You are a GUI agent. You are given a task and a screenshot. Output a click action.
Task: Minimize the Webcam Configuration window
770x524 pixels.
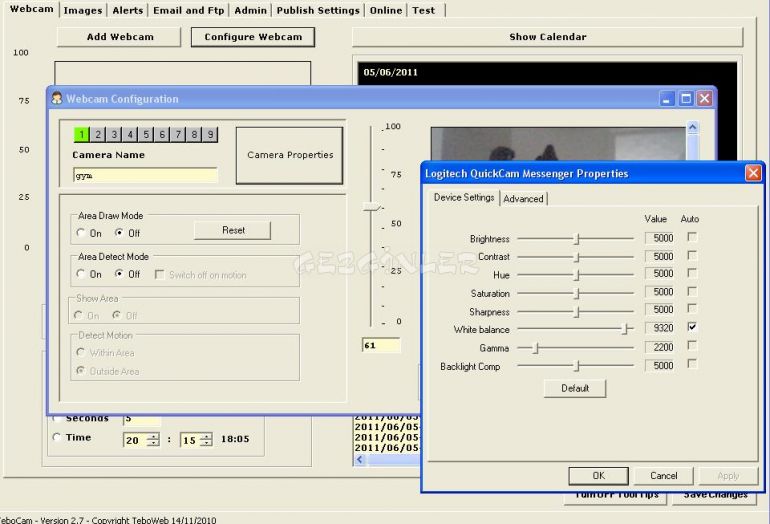click(x=666, y=99)
